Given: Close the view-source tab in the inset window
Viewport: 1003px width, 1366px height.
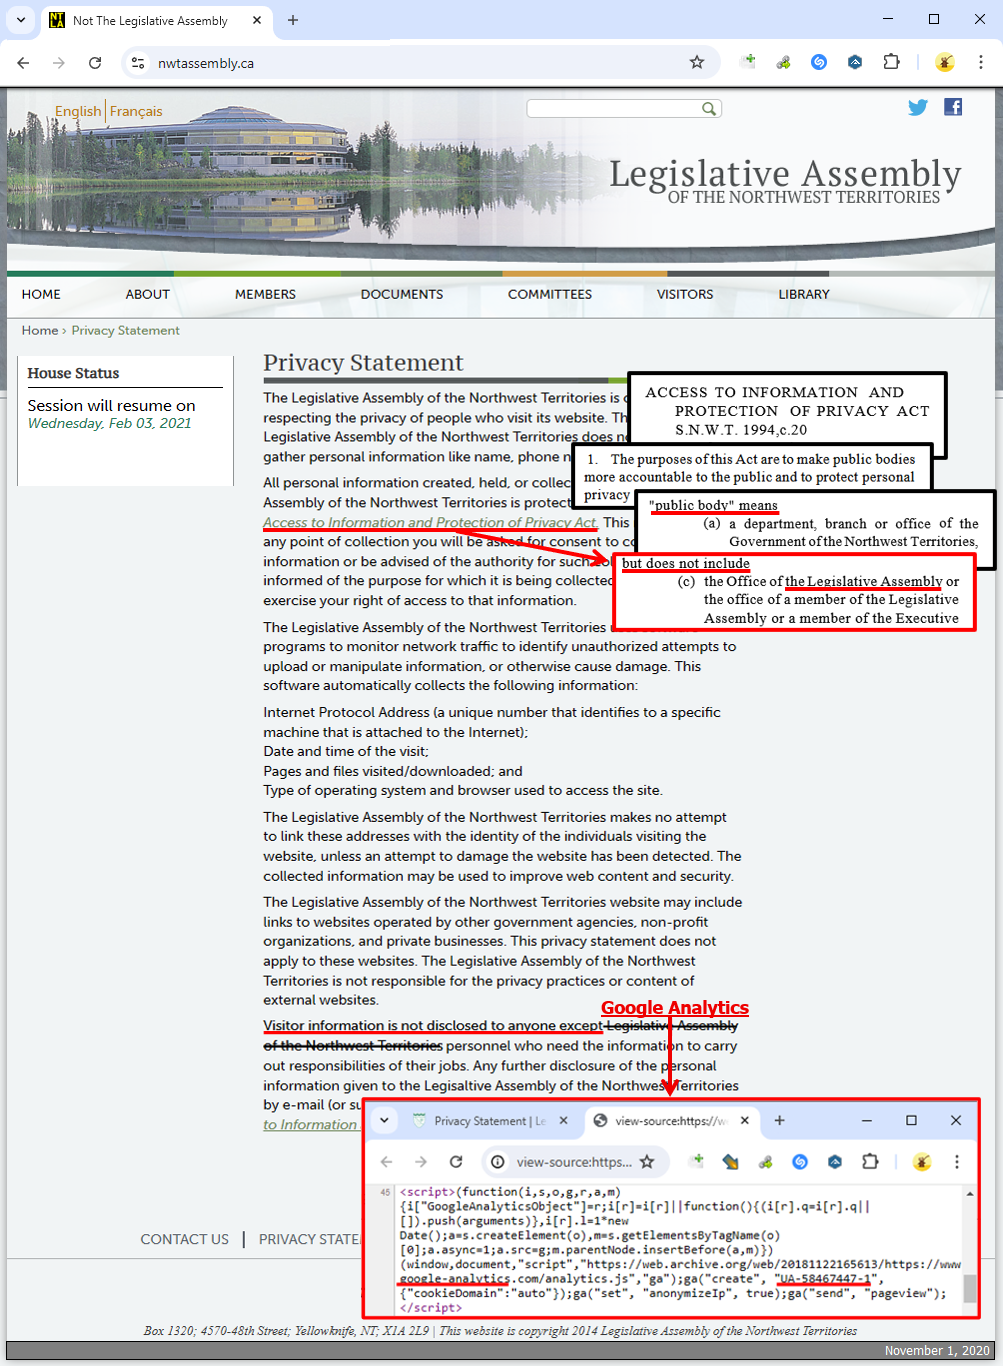Looking at the screenshot, I should click(744, 1121).
